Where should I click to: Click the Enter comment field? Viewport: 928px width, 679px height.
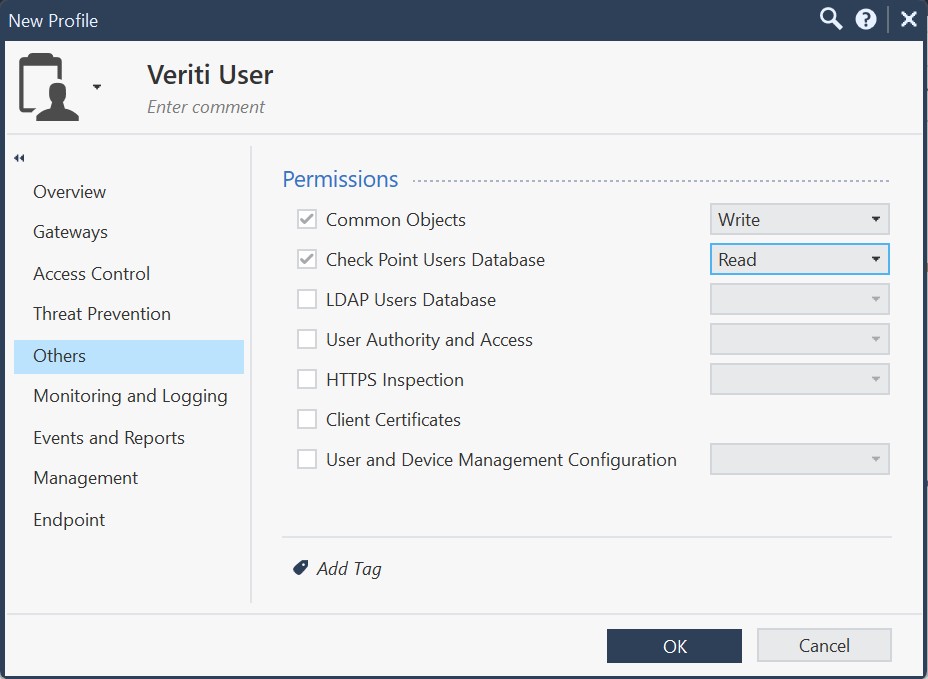click(x=206, y=107)
